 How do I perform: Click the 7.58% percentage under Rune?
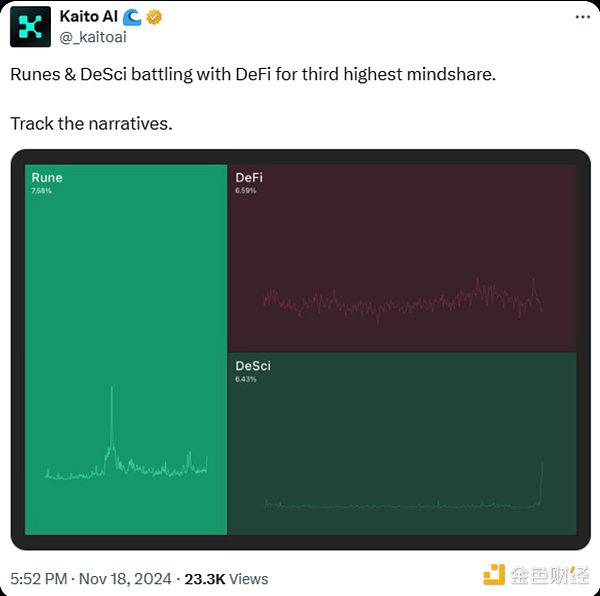pyautogui.click(x=41, y=191)
